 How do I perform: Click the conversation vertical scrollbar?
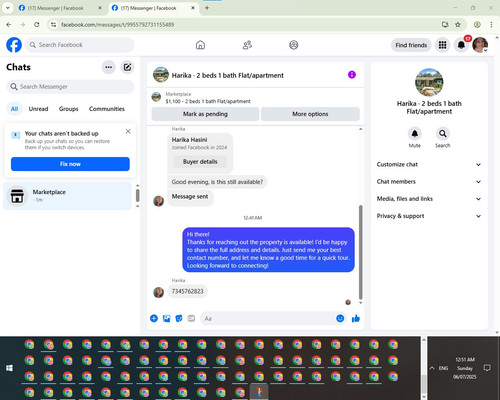point(360,252)
